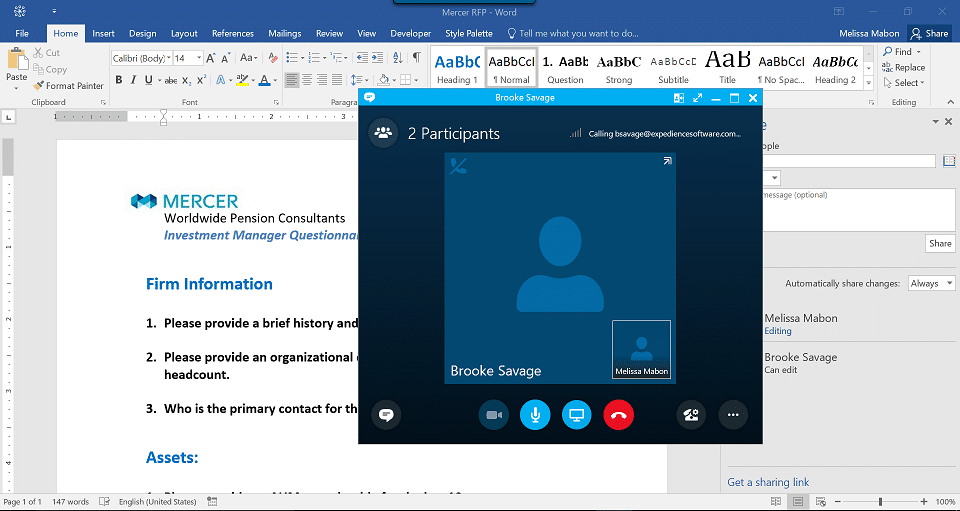Click Find in Editing group

901,52
